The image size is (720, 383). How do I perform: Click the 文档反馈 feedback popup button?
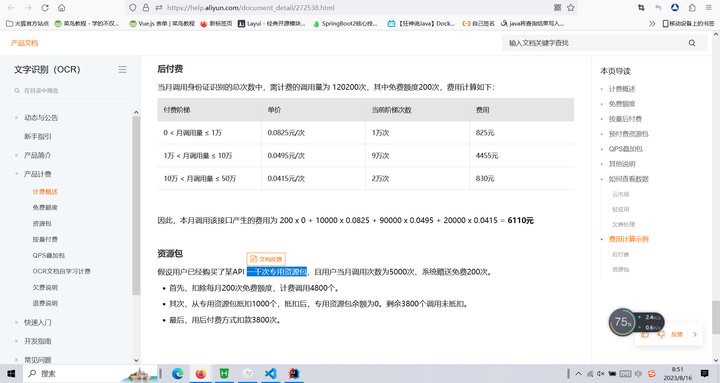[266, 259]
